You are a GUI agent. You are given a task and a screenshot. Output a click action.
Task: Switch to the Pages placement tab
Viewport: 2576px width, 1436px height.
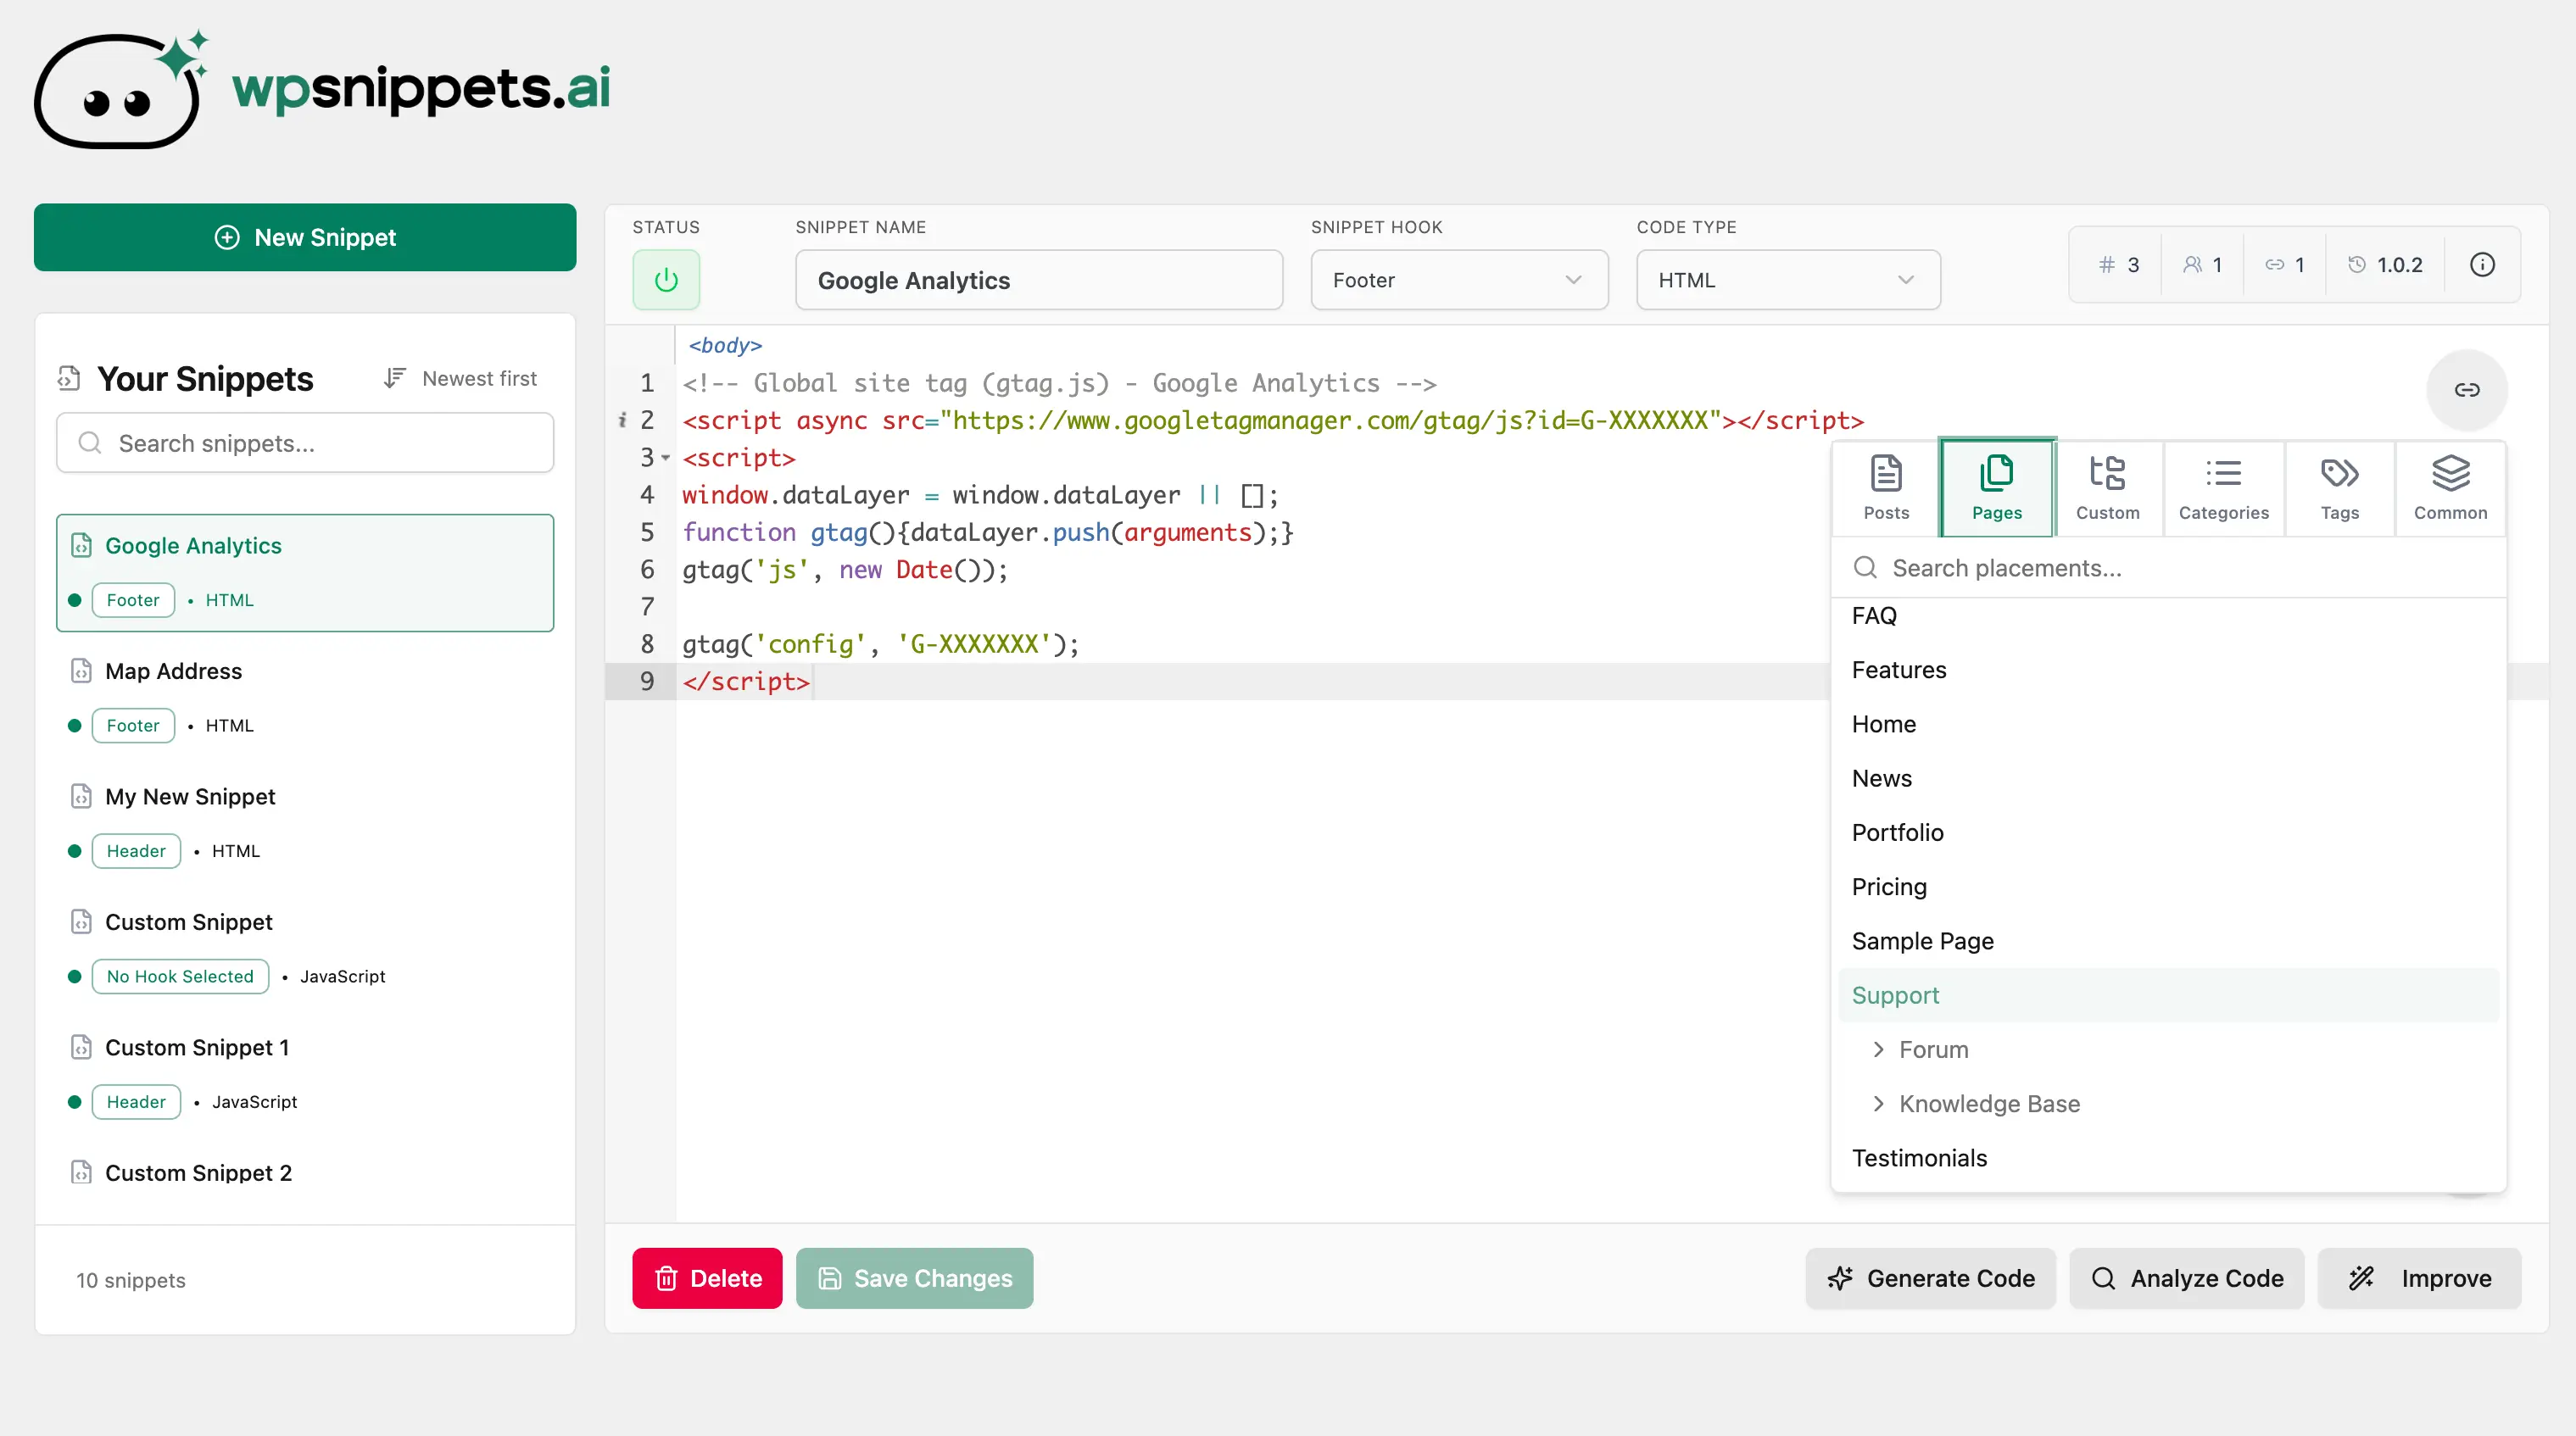coord(1996,487)
